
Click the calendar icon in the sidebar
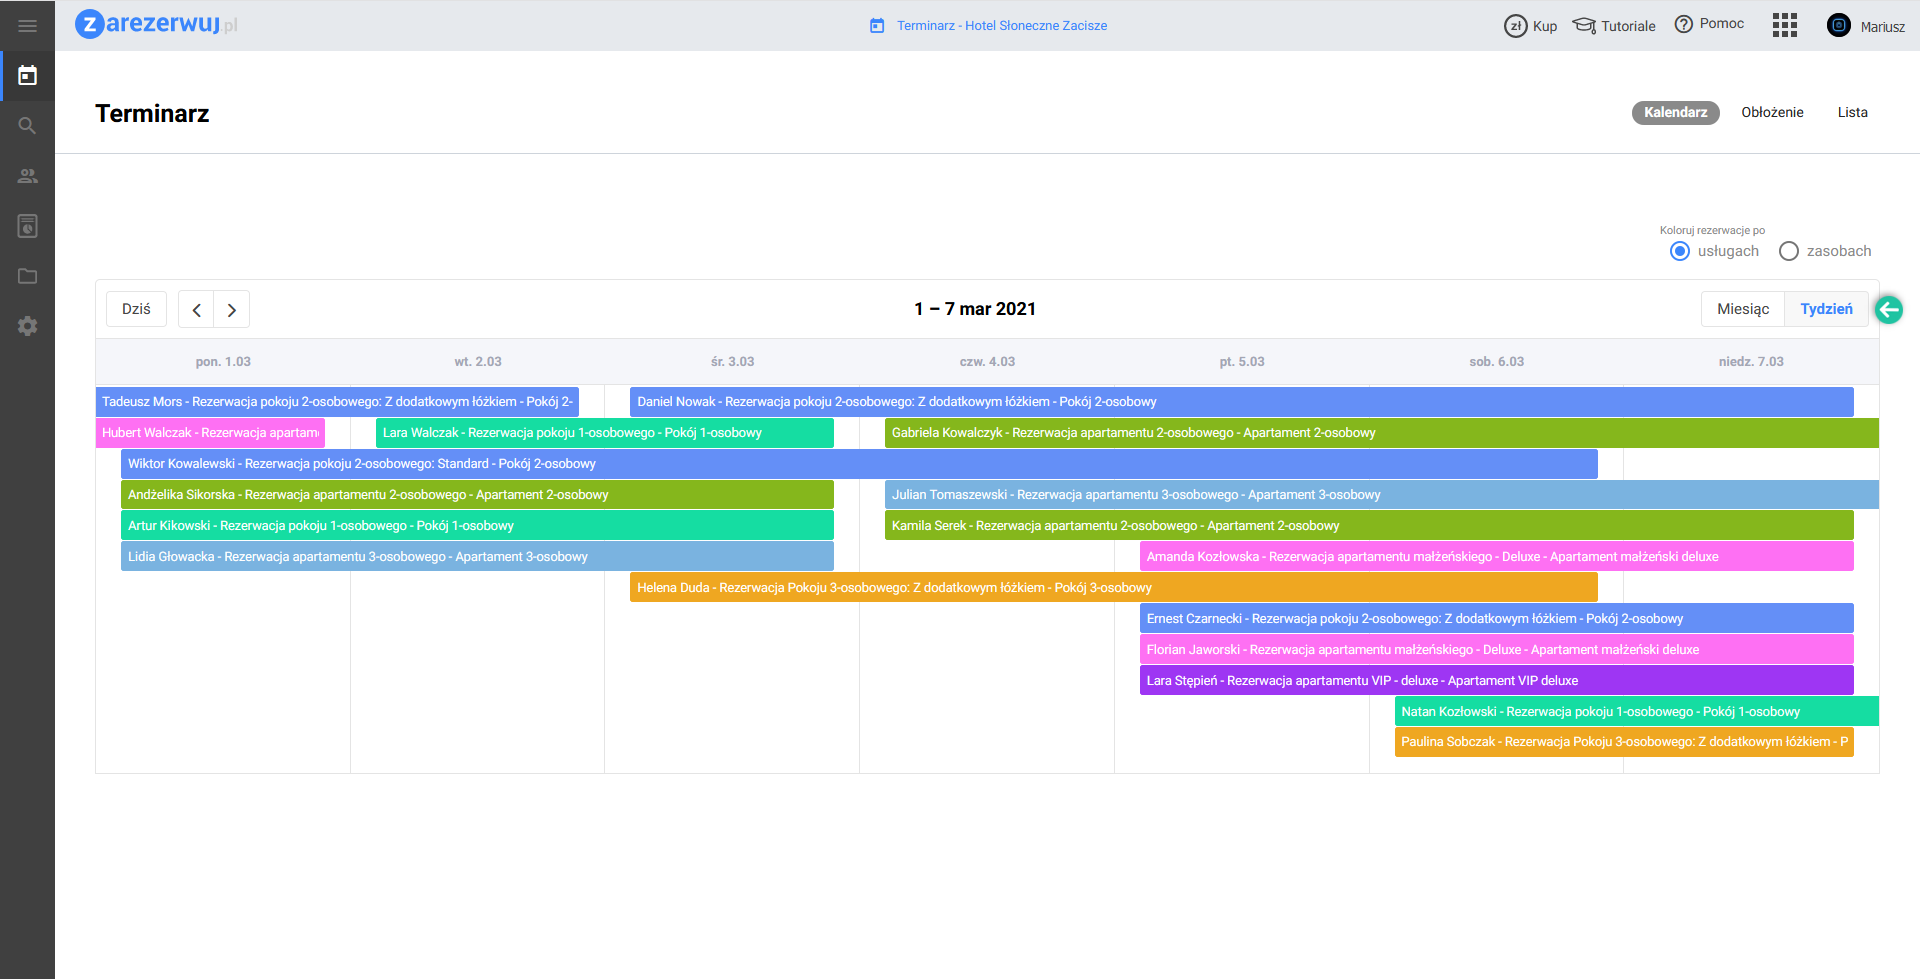[x=27, y=76]
